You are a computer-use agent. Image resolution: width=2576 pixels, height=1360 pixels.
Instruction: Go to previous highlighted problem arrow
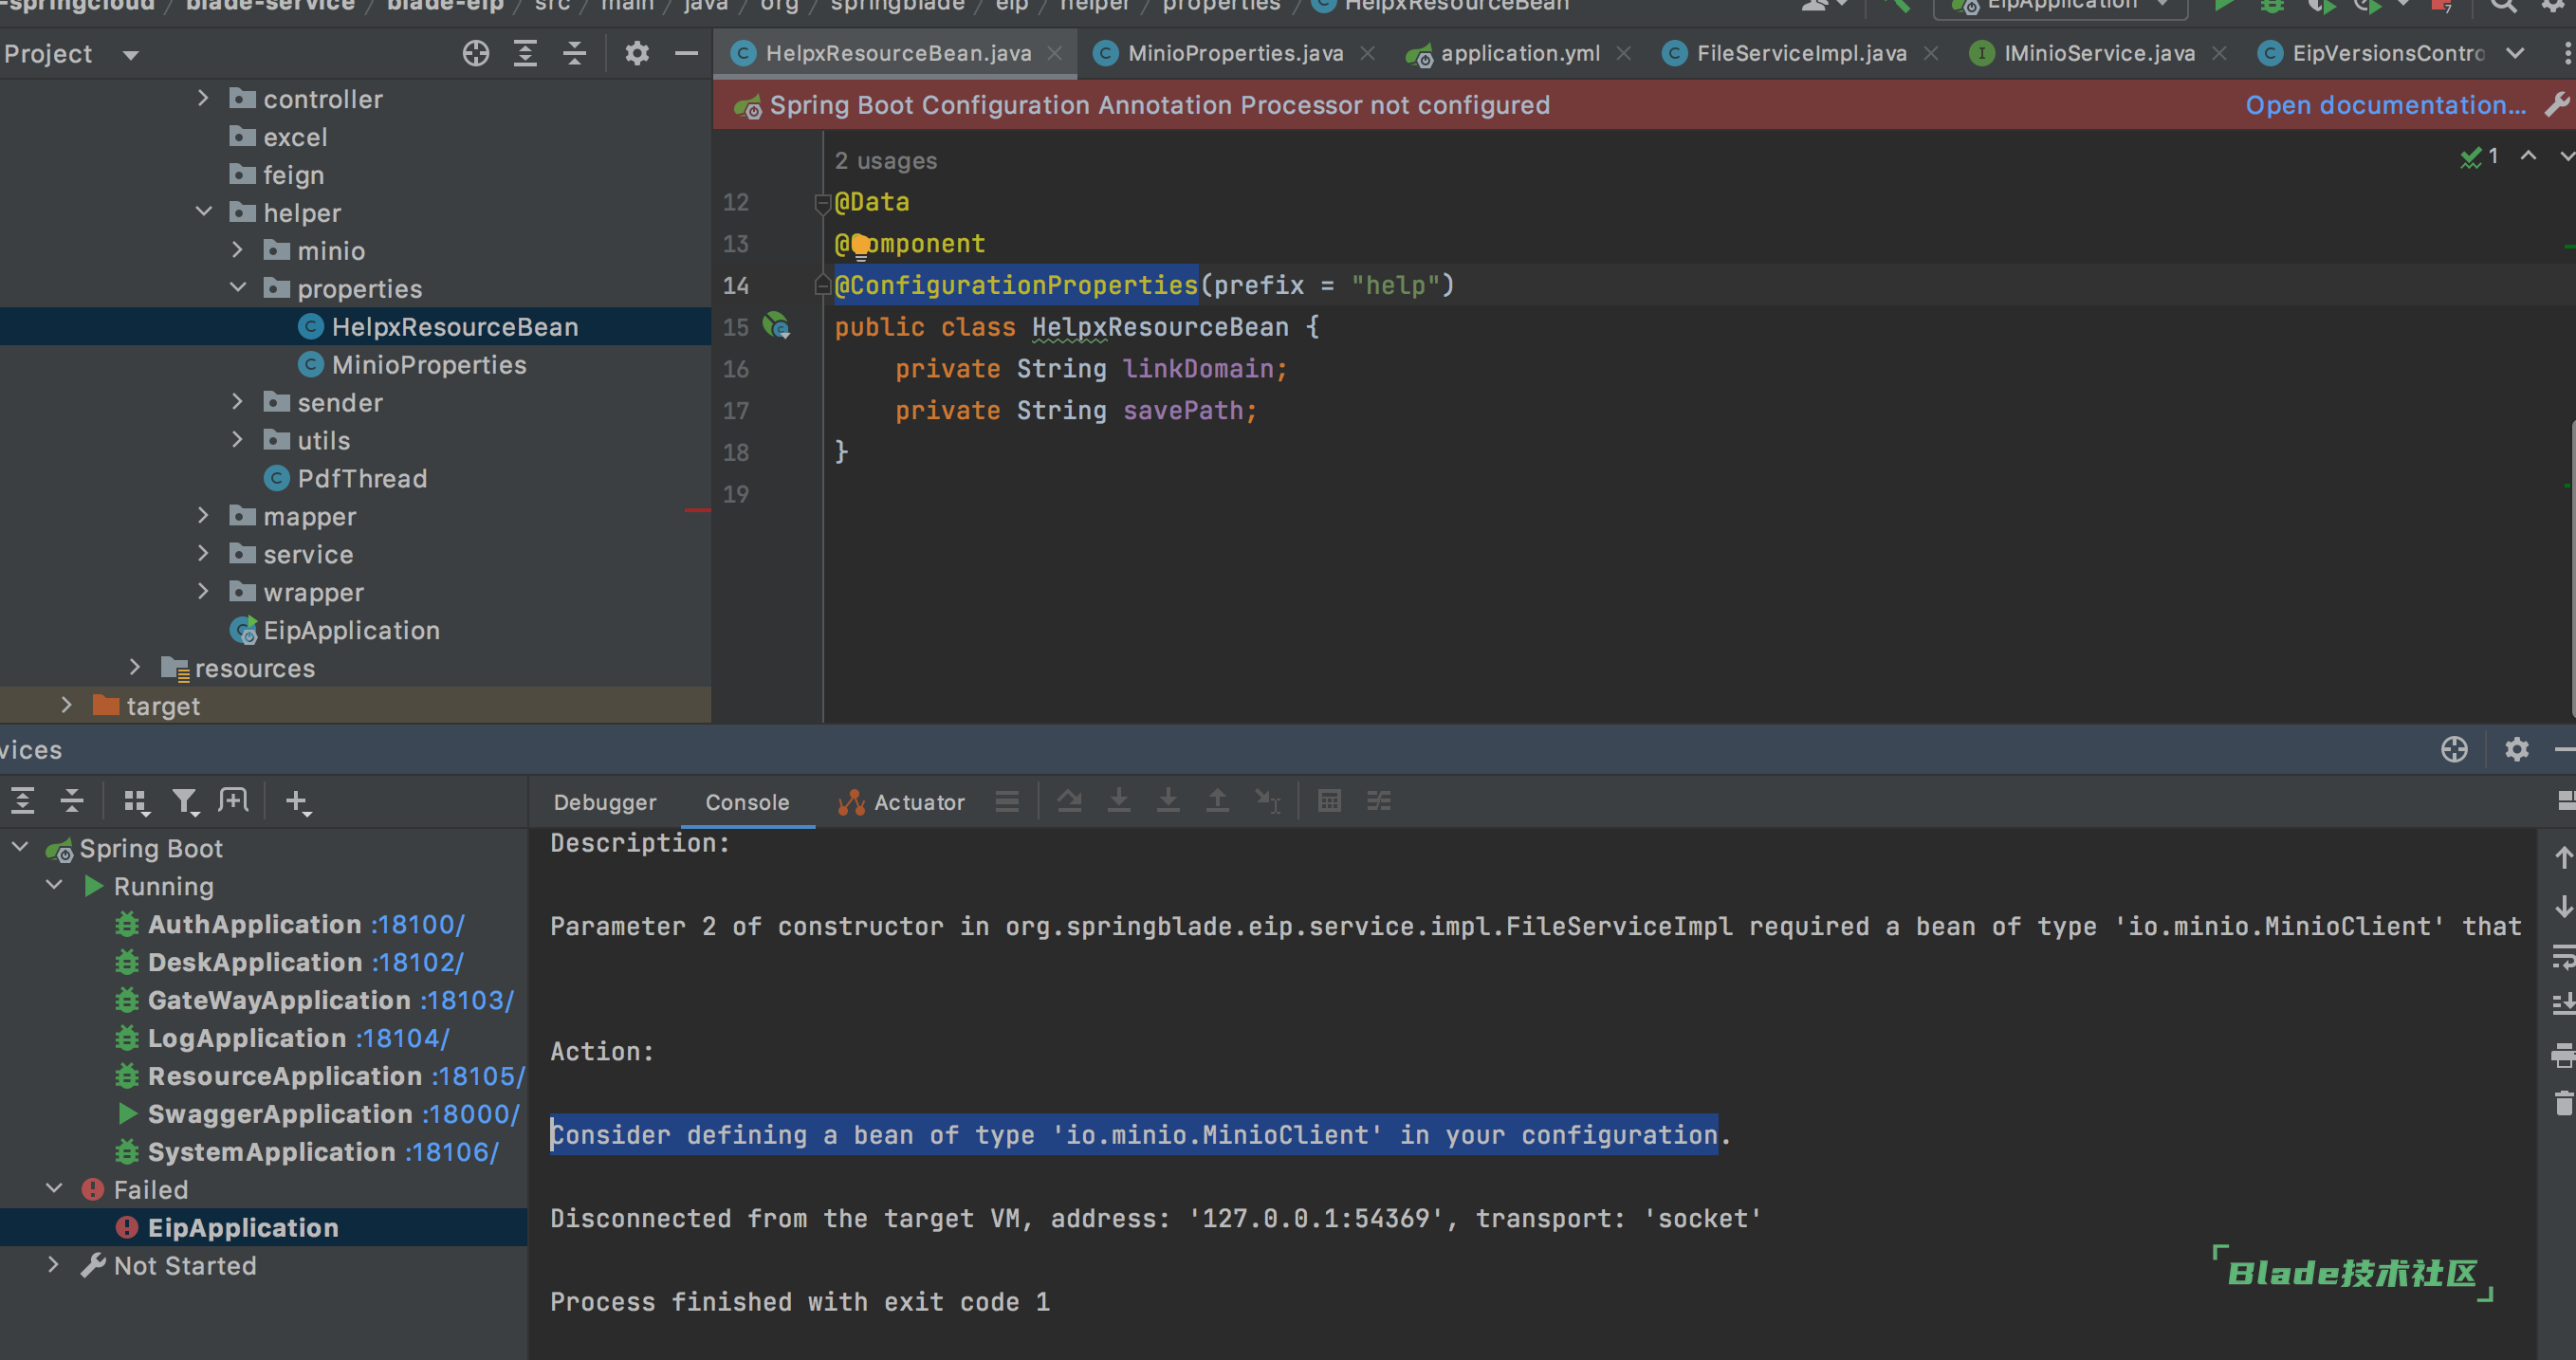(2528, 156)
